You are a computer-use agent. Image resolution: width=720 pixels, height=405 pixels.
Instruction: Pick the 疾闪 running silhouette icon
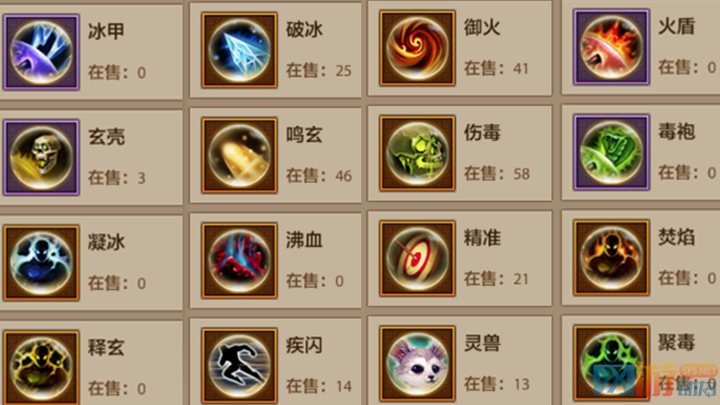(x=239, y=366)
